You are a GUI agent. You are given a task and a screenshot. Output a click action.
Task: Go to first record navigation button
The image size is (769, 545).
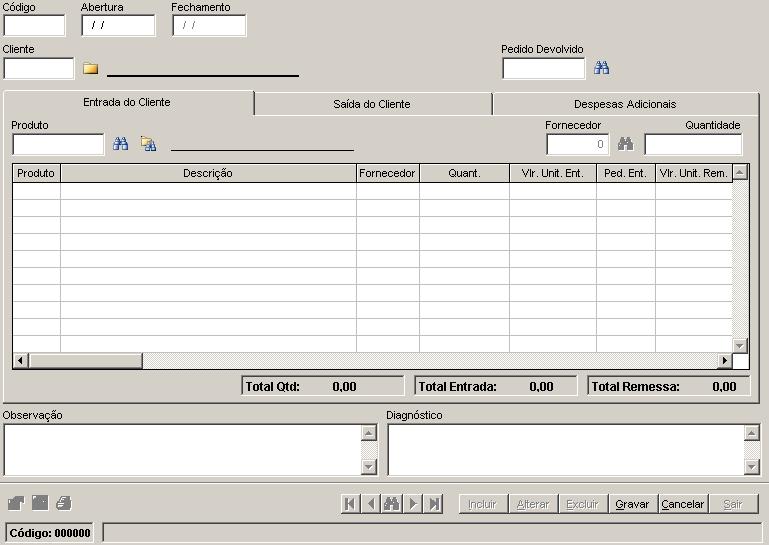350,504
